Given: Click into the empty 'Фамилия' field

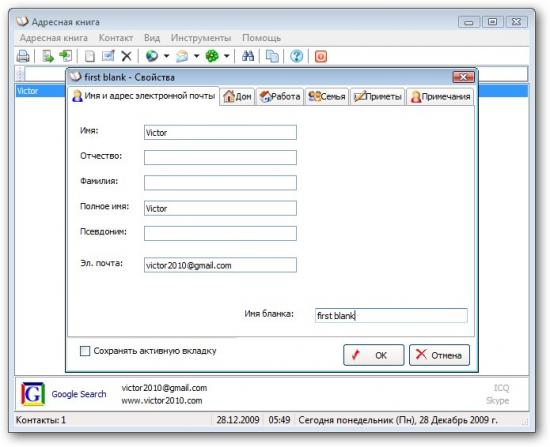Looking at the screenshot, I should coord(220,183).
